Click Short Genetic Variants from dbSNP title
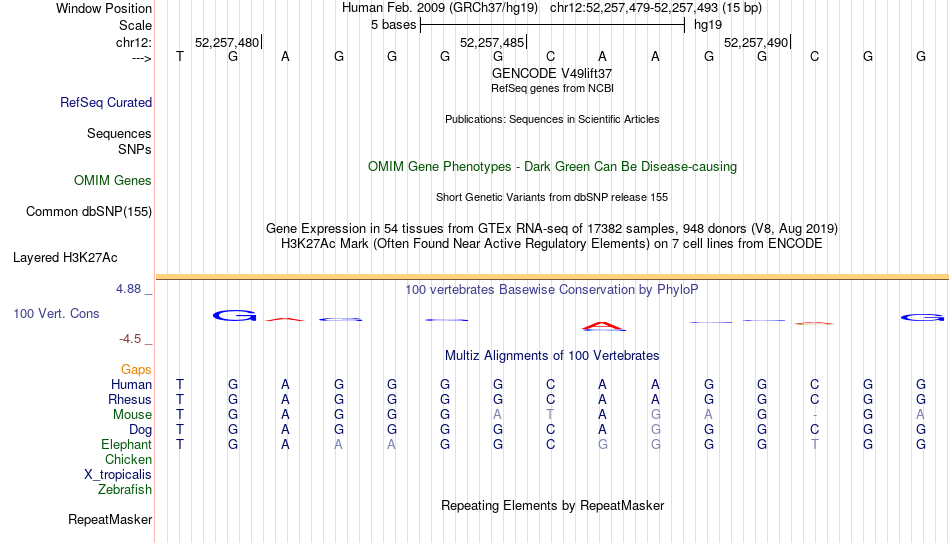The height and width of the screenshot is (543, 950). tap(552, 198)
